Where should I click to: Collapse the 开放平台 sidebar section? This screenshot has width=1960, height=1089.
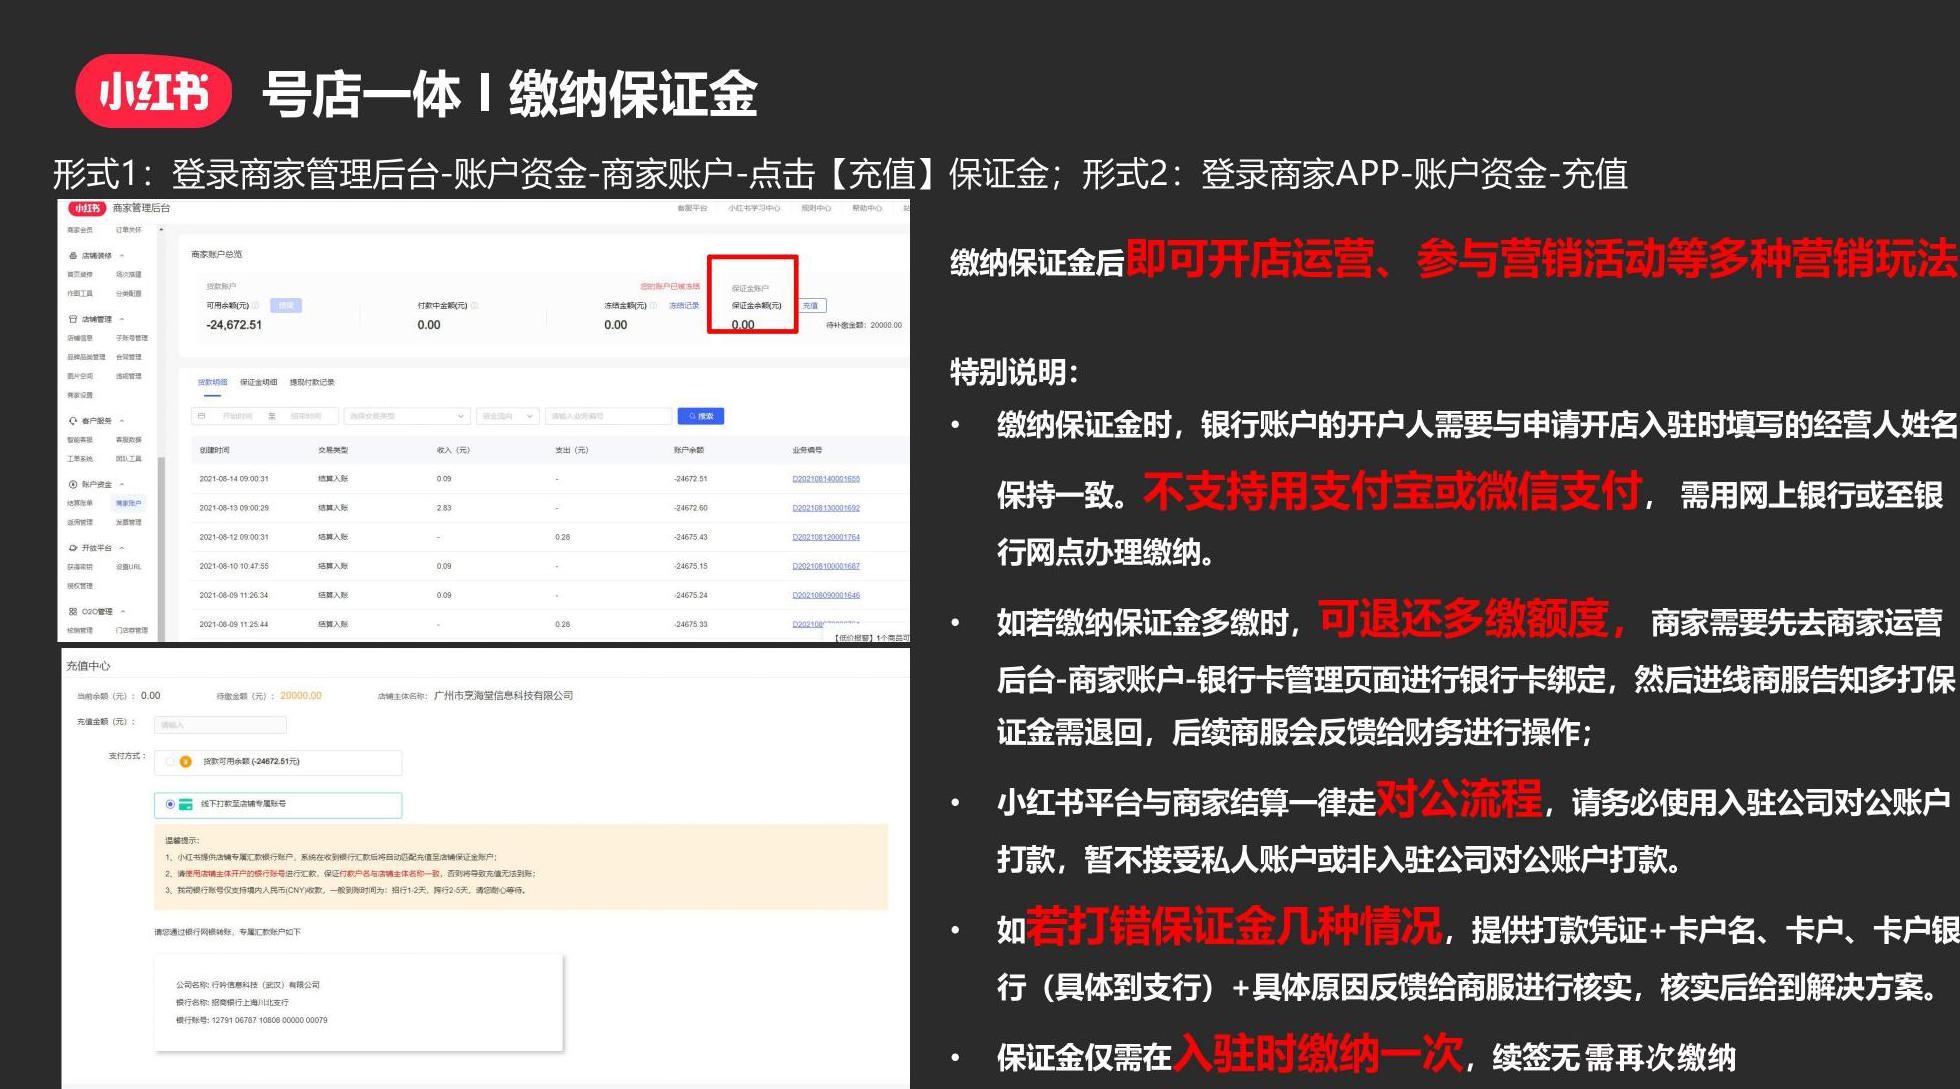click(x=122, y=548)
